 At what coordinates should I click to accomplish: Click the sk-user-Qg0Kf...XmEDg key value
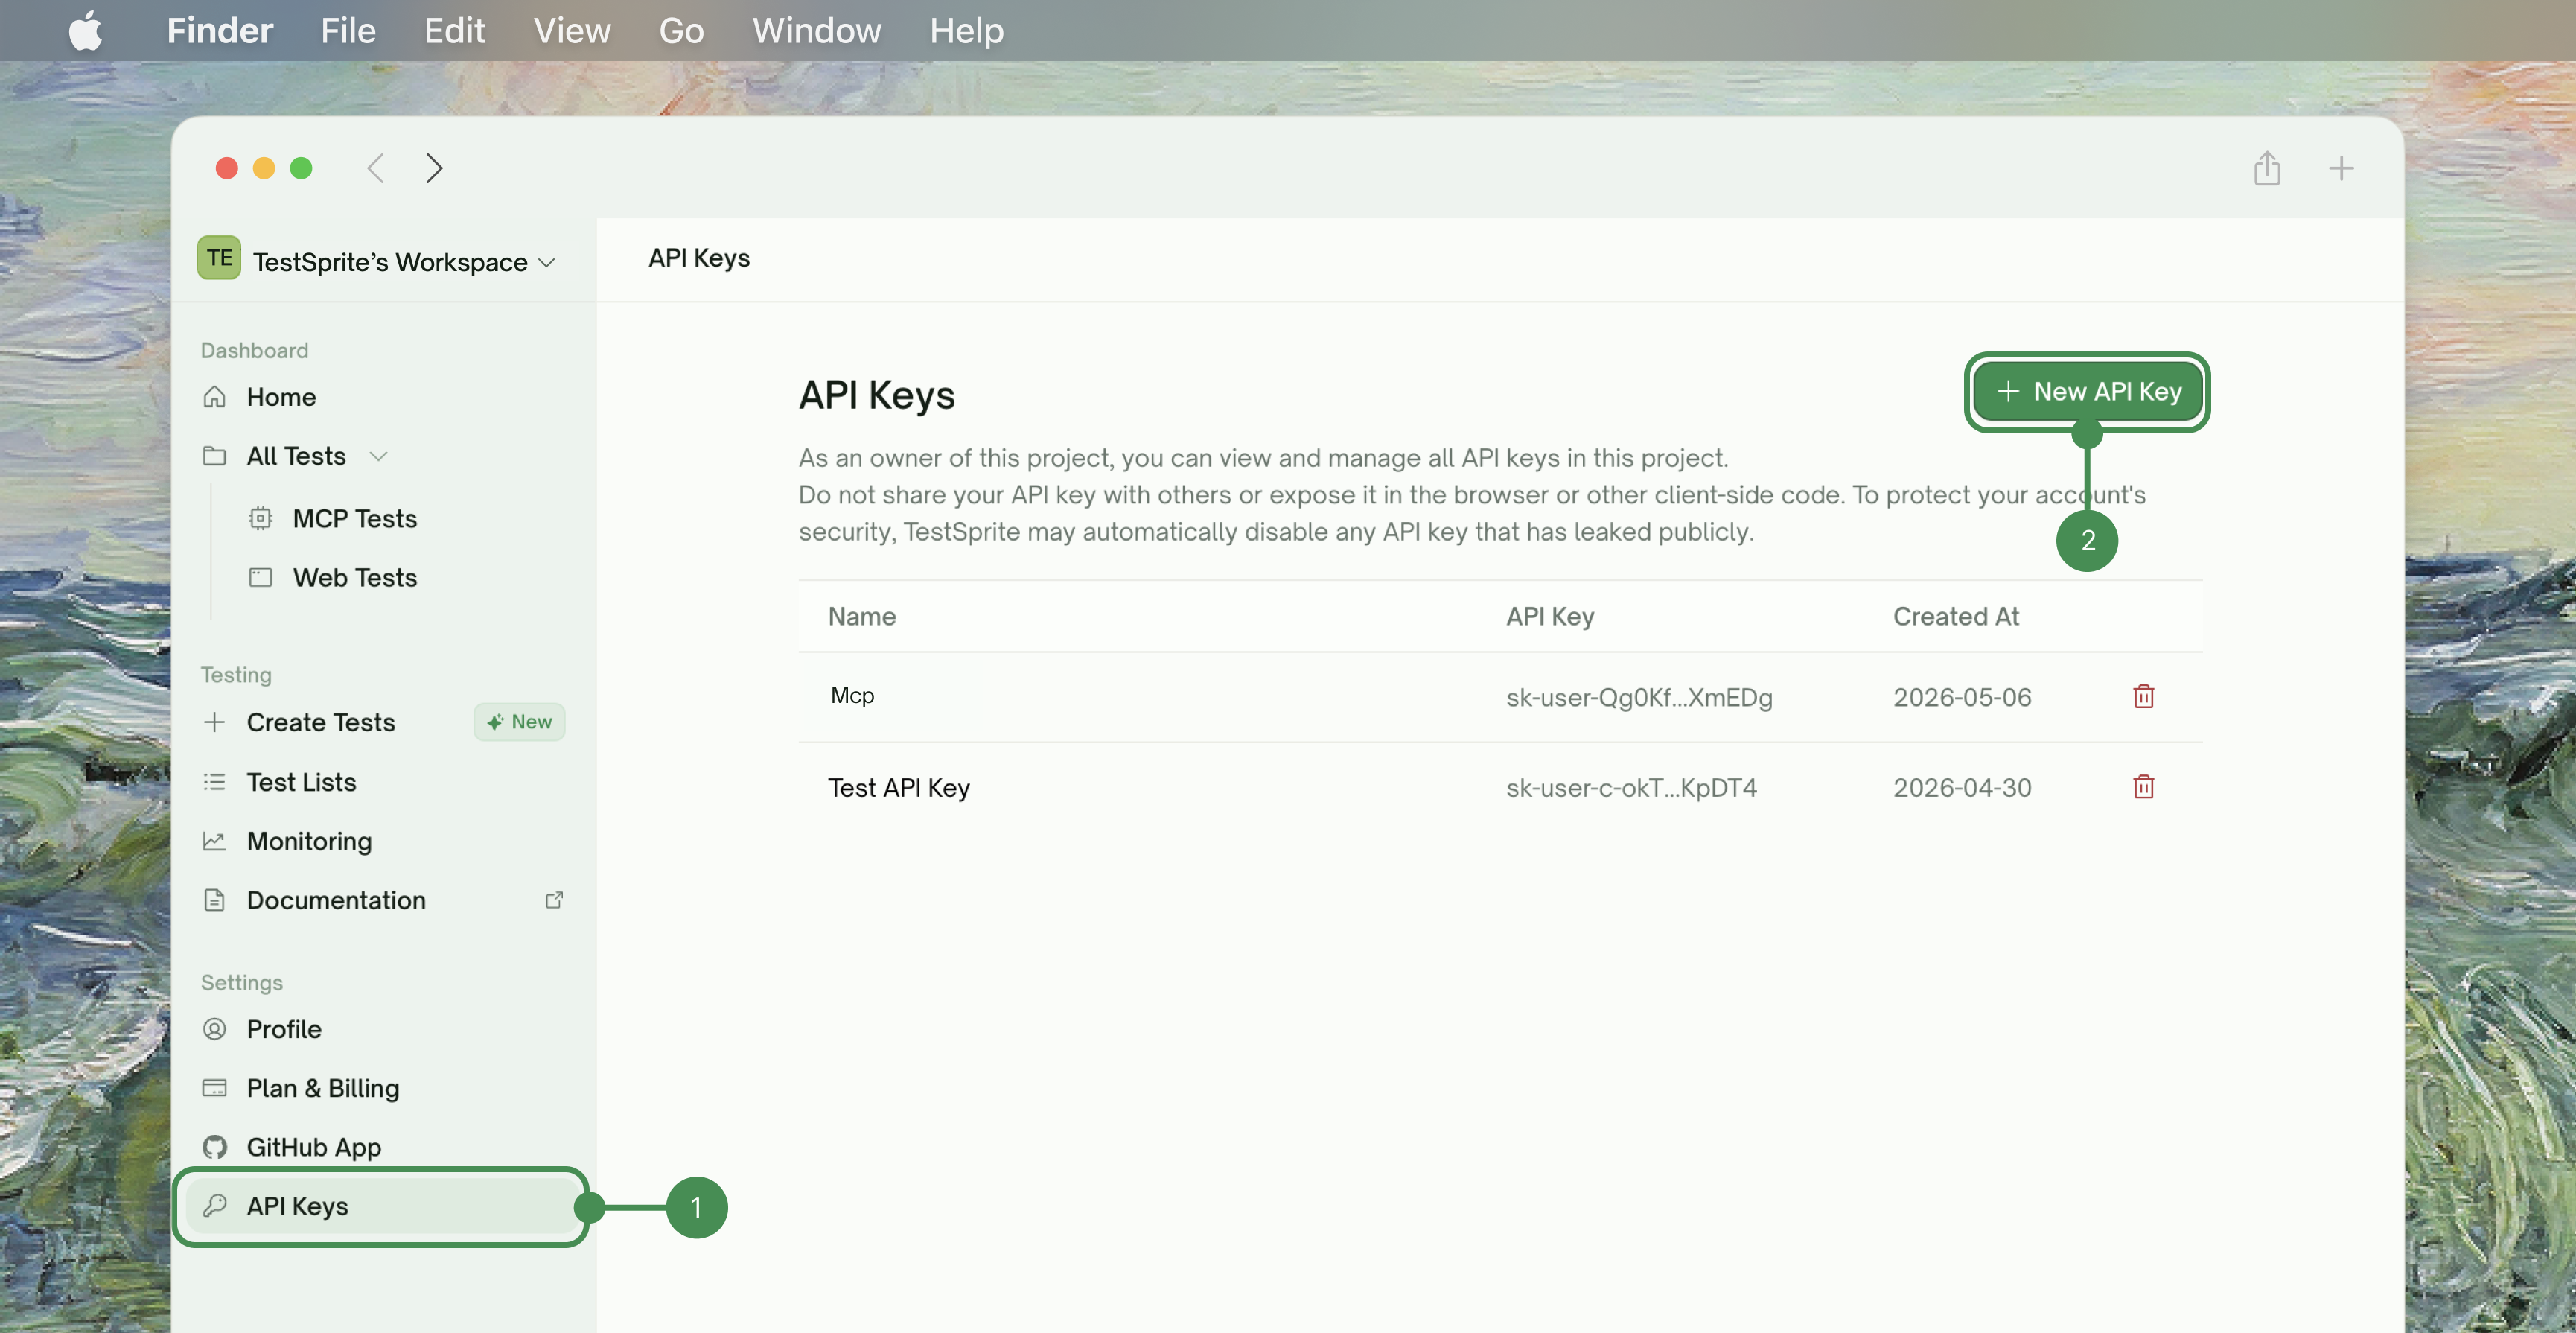click(1639, 697)
